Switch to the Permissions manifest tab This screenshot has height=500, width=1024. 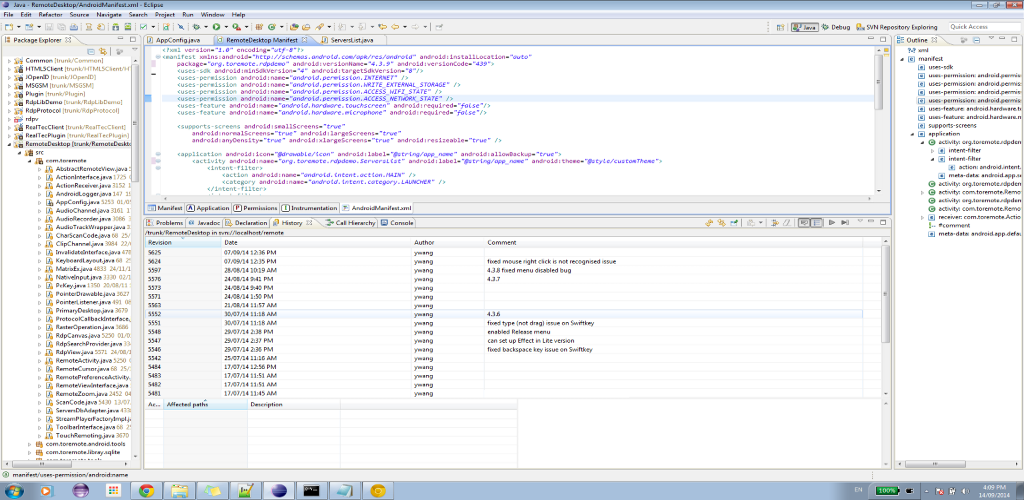tap(255, 208)
